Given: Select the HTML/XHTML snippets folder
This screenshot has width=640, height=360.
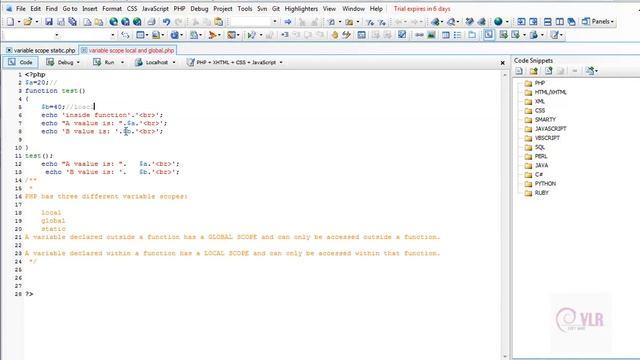Looking at the screenshot, I should 546,92.
